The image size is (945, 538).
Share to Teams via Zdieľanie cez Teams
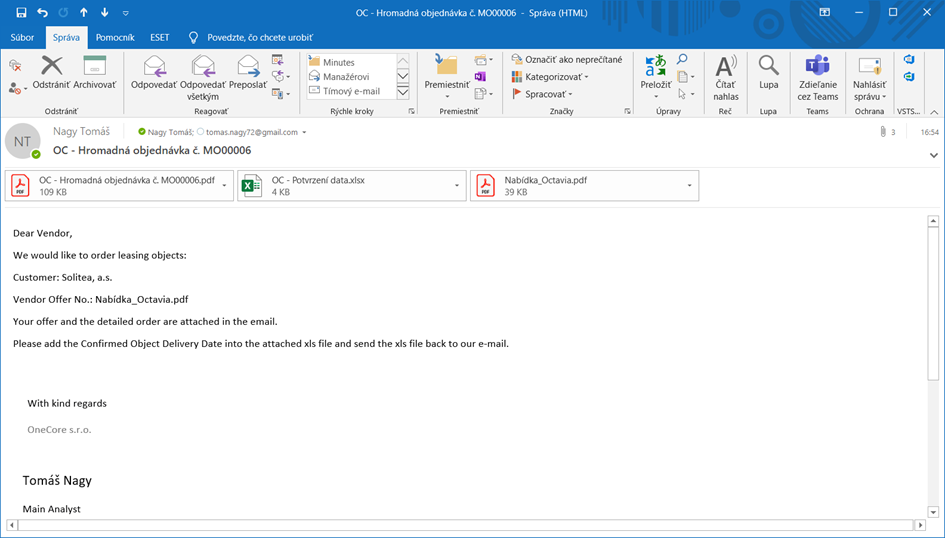pos(818,75)
